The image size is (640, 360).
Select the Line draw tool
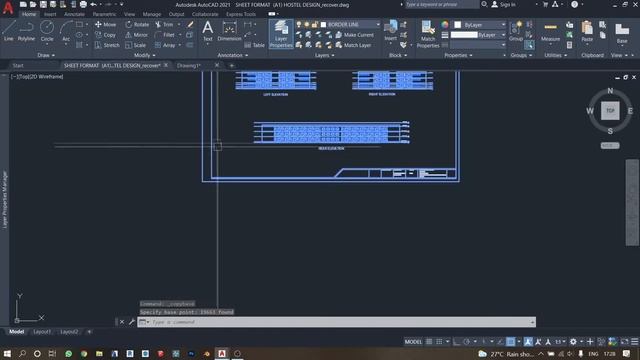(x=9, y=31)
